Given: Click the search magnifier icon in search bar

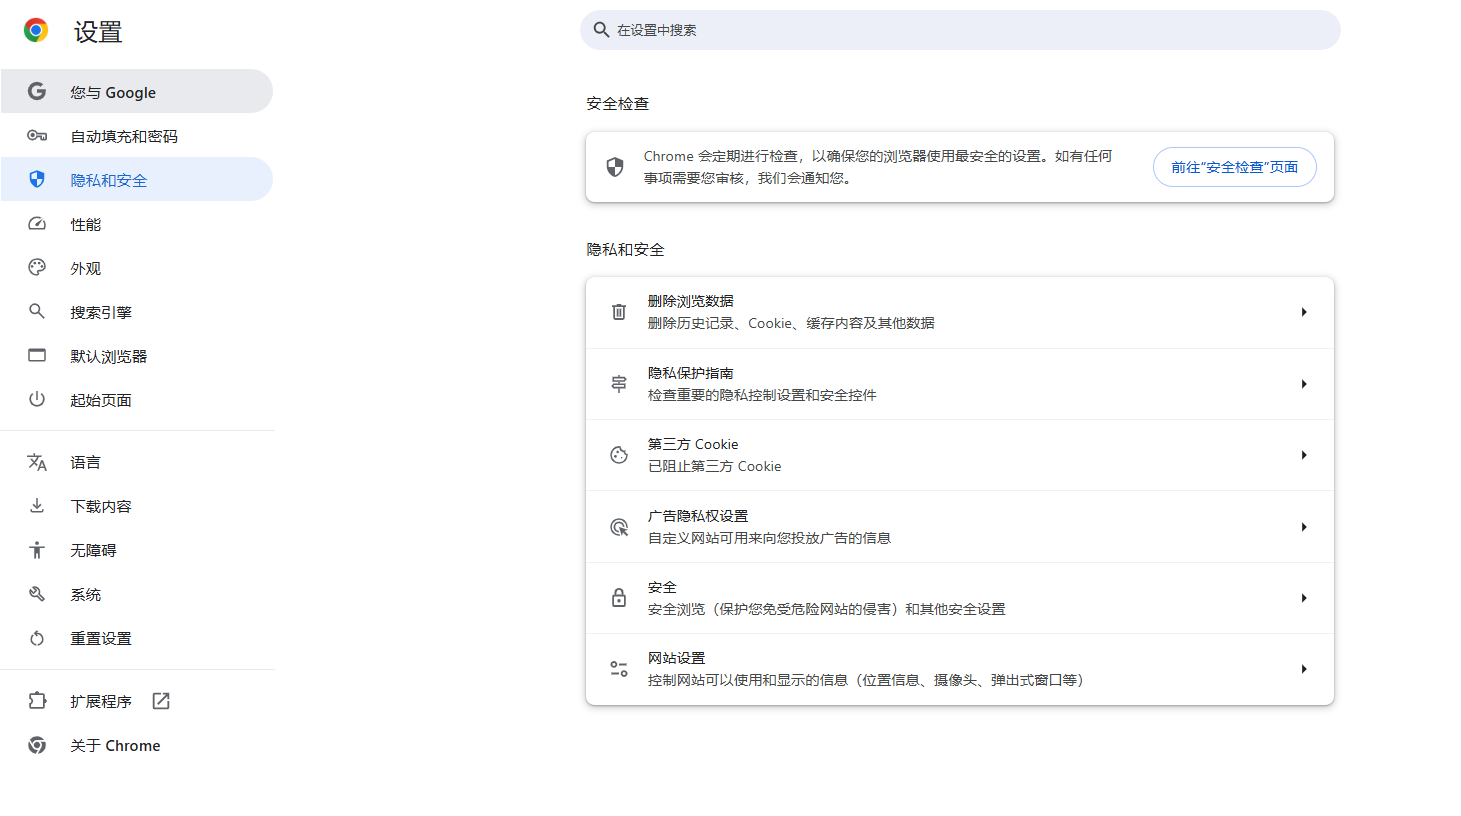Looking at the screenshot, I should click(601, 30).
